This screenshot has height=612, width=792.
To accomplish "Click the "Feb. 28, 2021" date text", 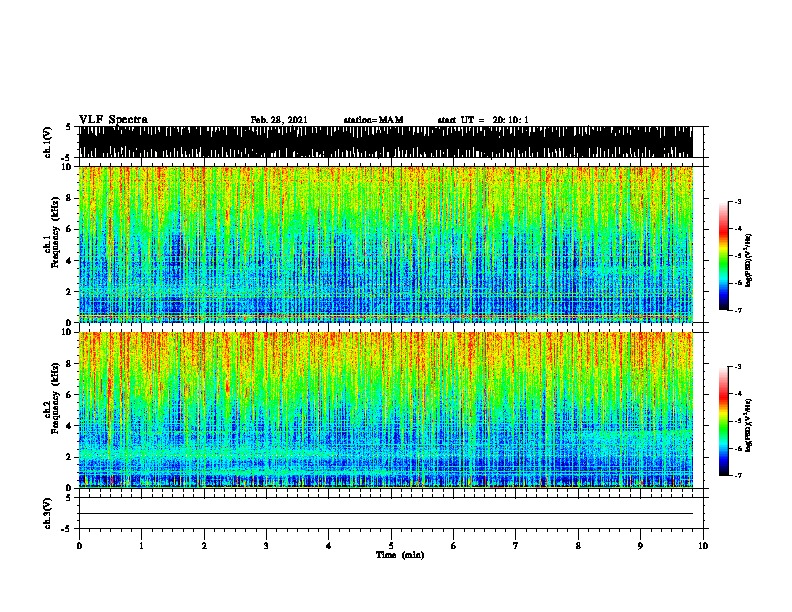I will (x=279, y=120).
